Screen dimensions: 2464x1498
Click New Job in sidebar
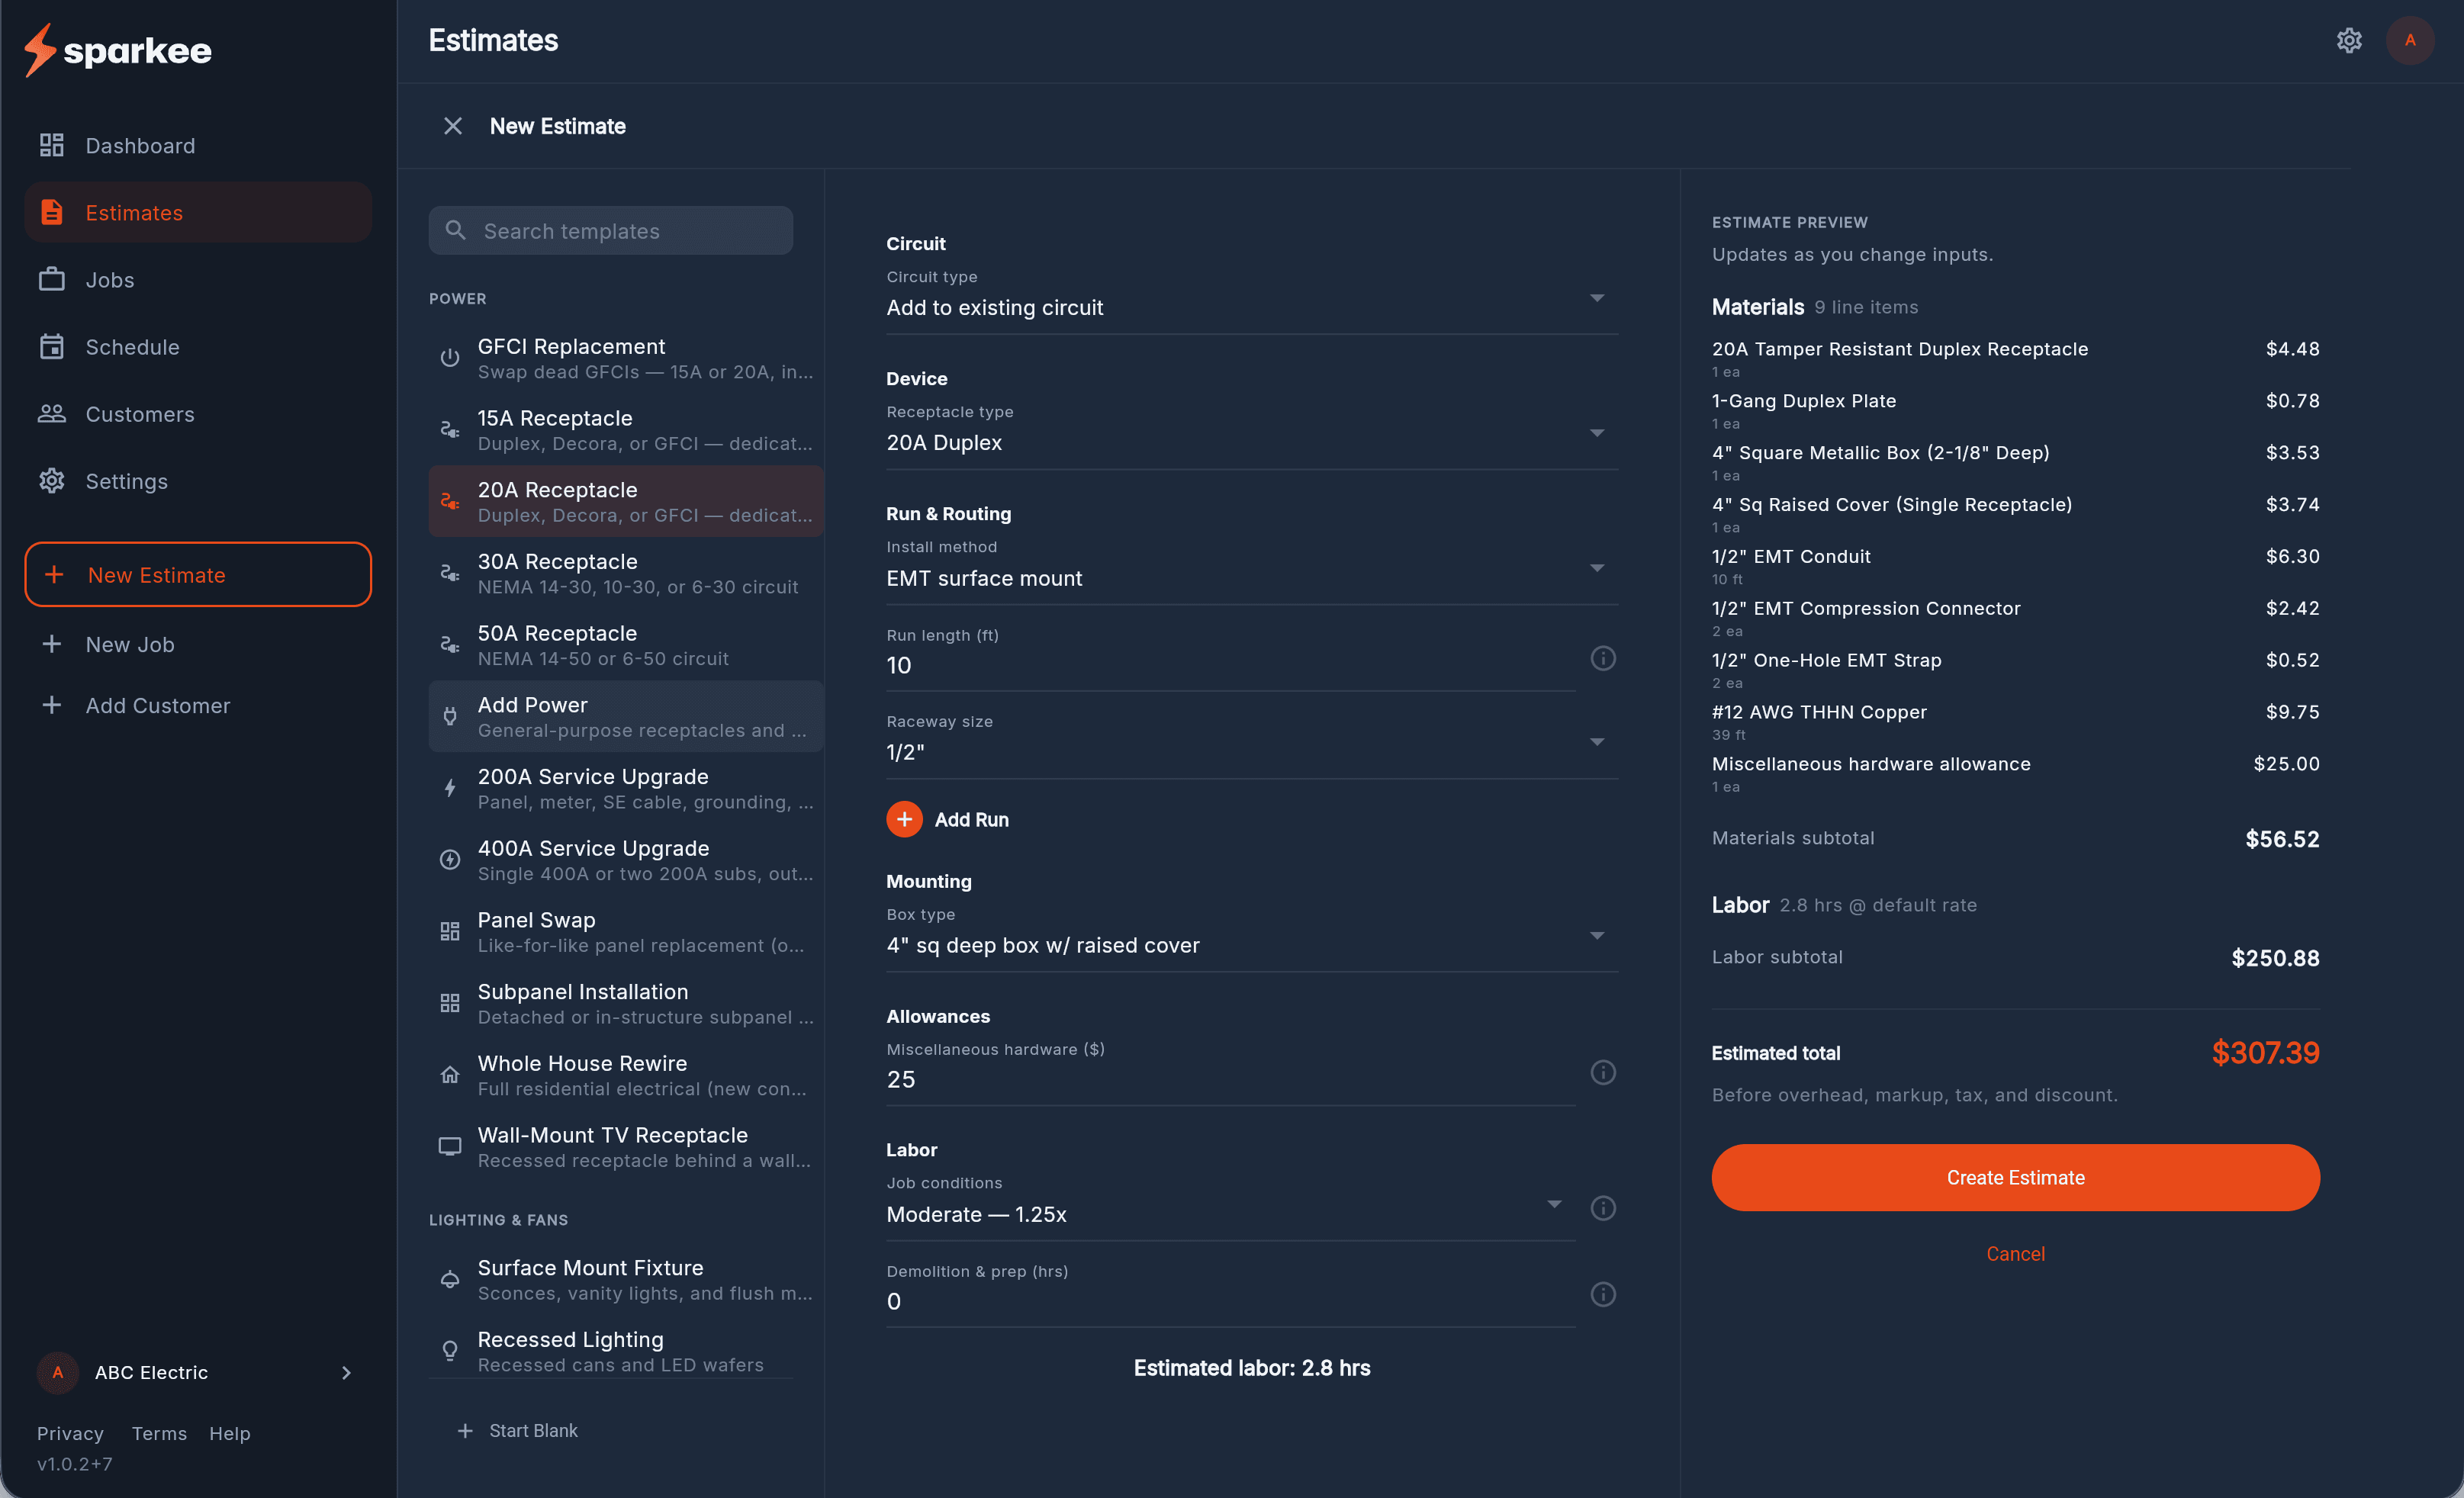pos(198,645)
